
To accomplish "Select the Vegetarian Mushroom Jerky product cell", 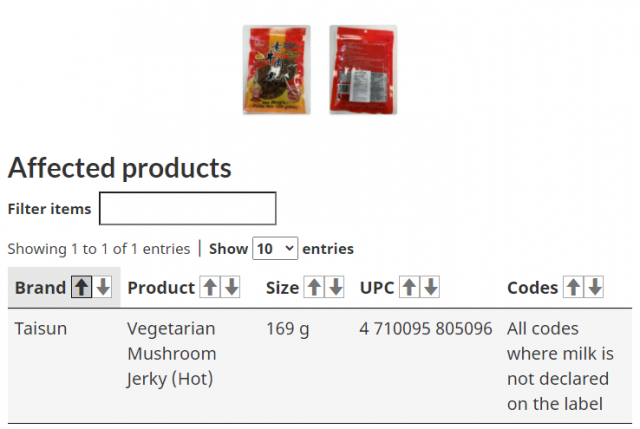I will click(171, 353).
